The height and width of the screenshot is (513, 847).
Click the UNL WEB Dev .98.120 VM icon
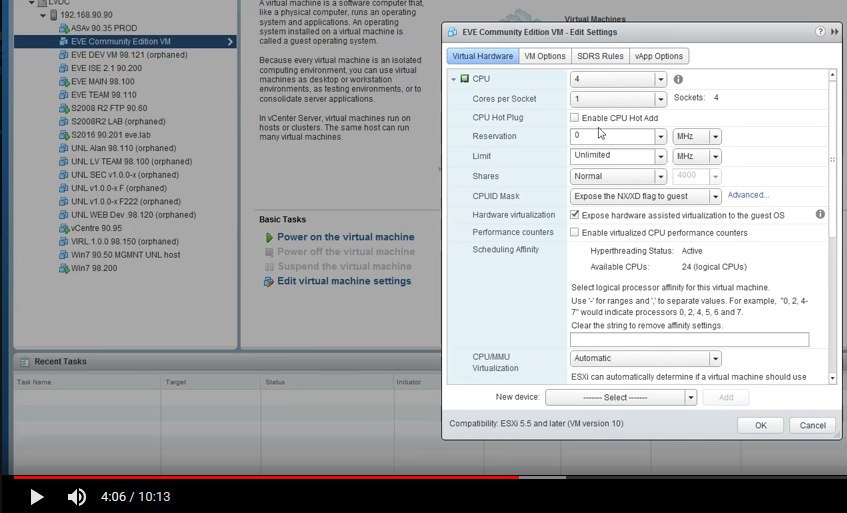click(64, 214)
